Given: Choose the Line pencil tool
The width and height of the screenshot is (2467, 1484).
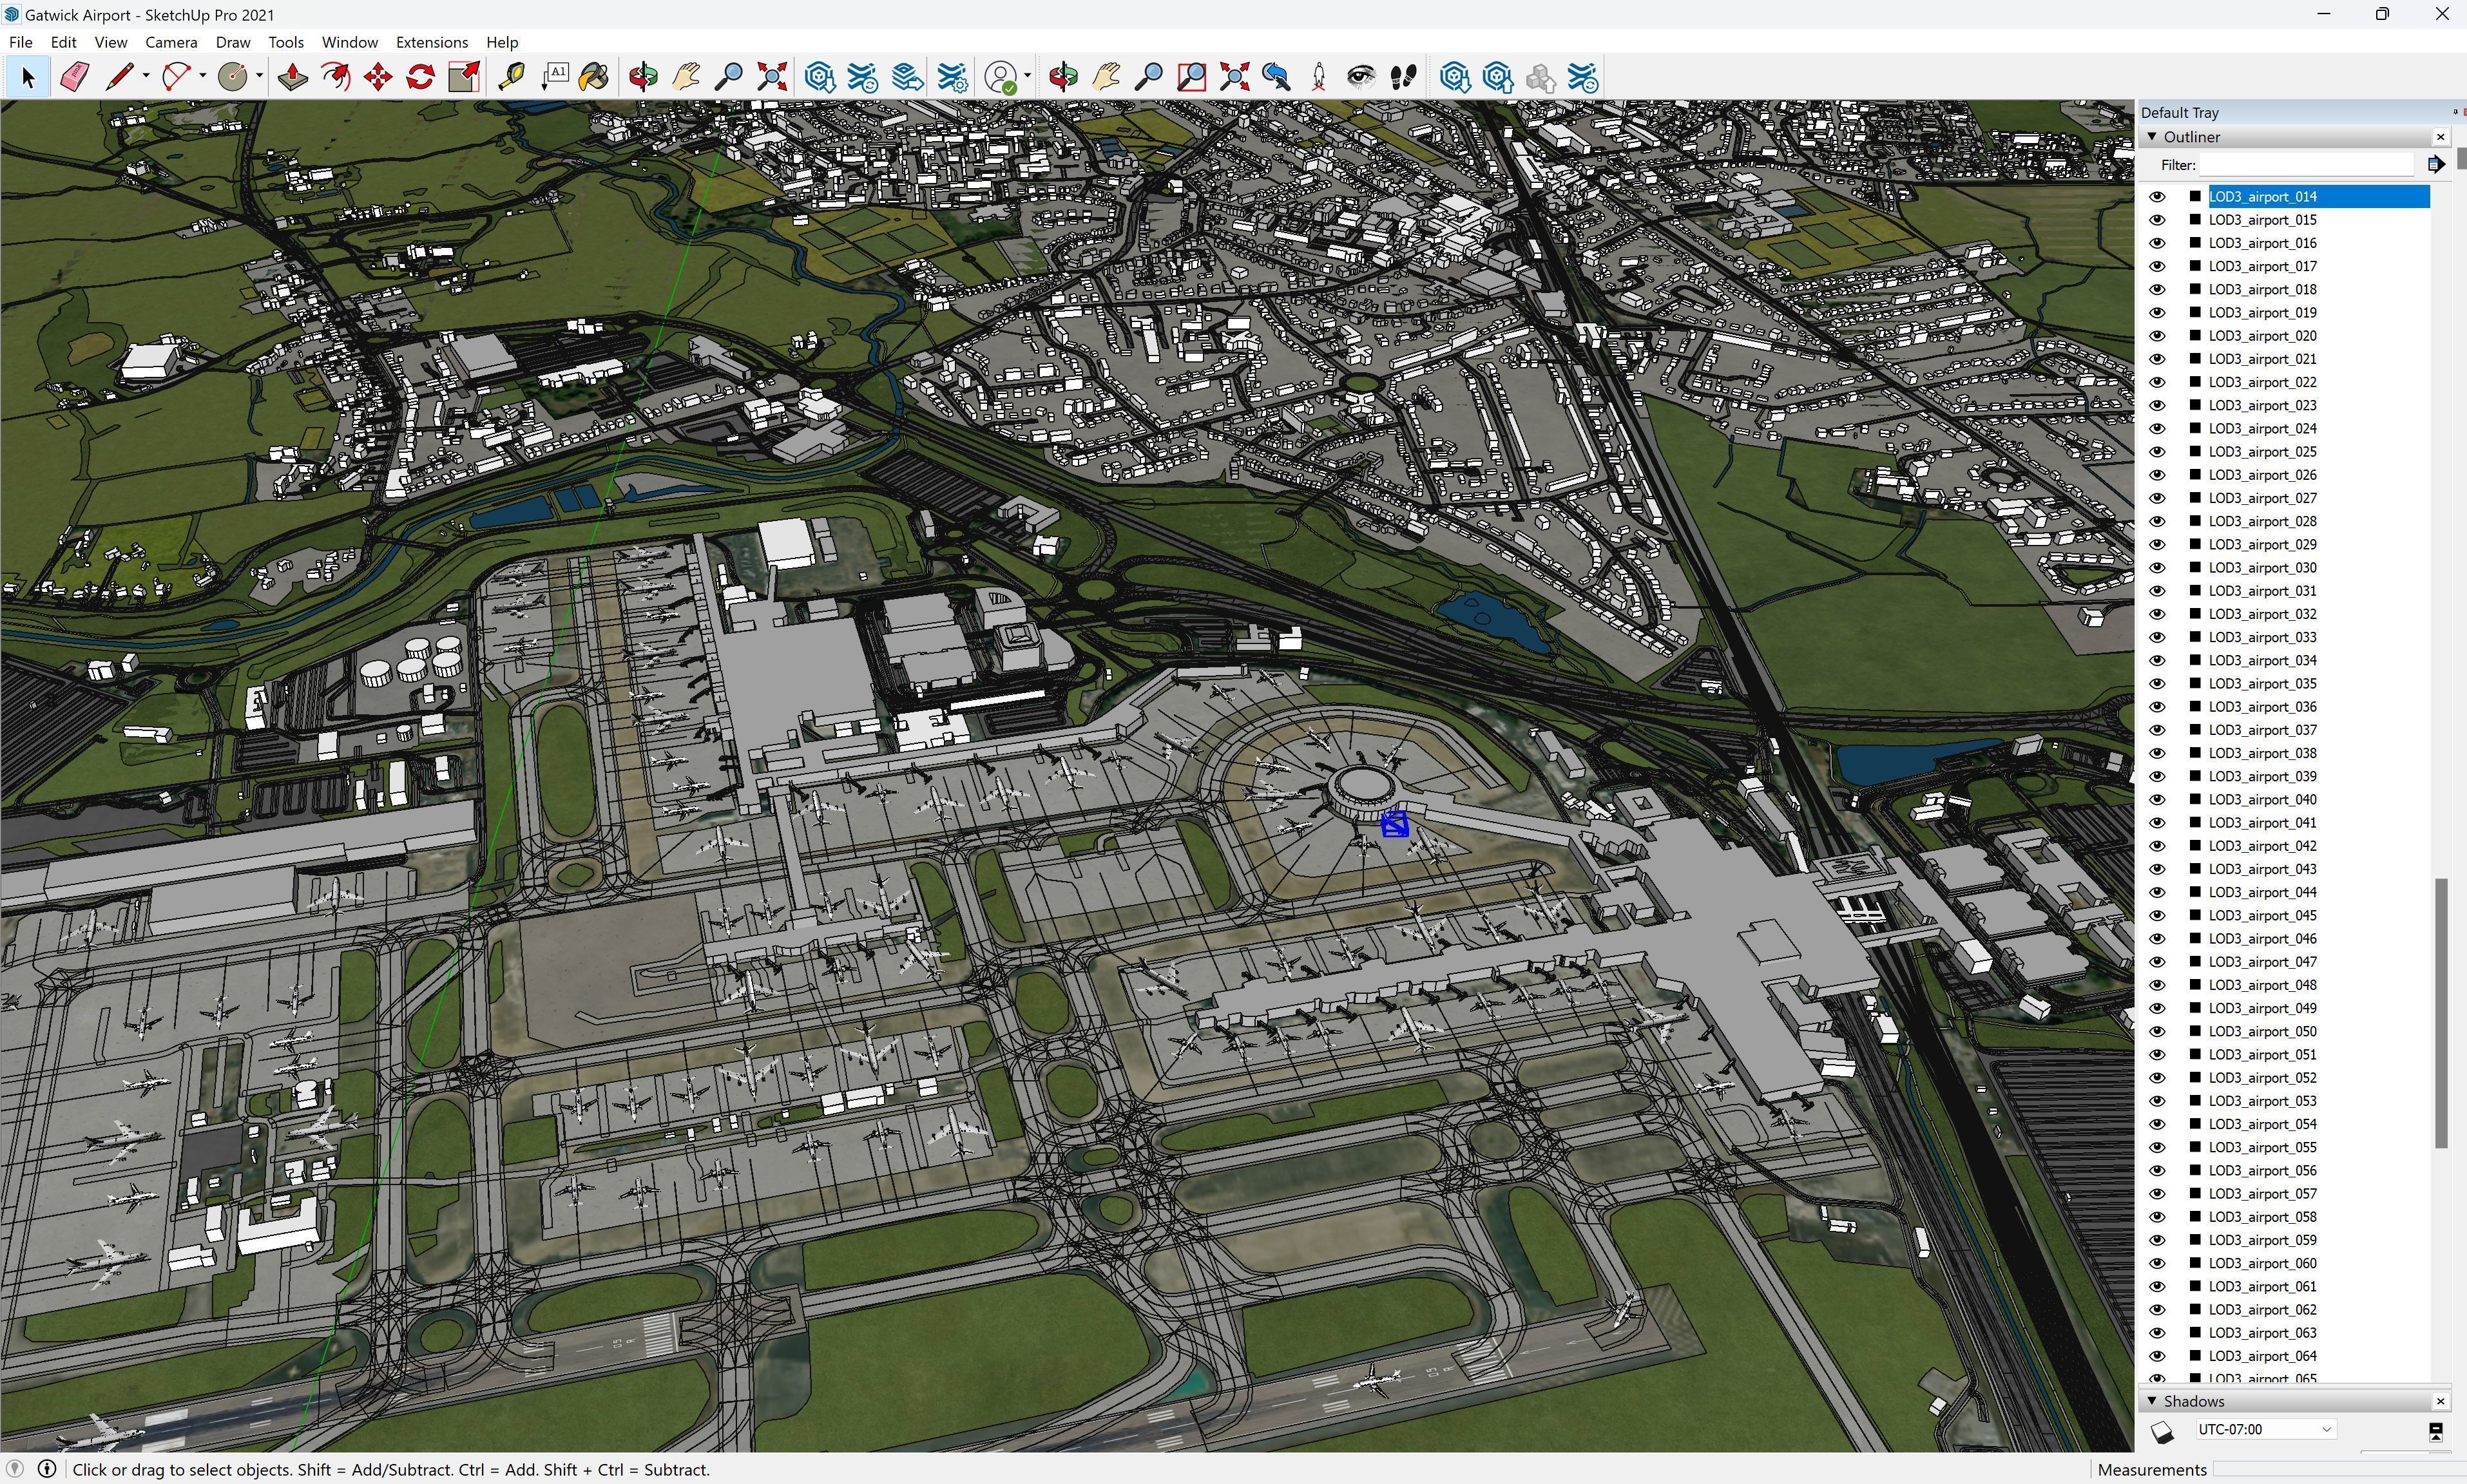Looking at the screenshot, I should [x=119, y=77].
